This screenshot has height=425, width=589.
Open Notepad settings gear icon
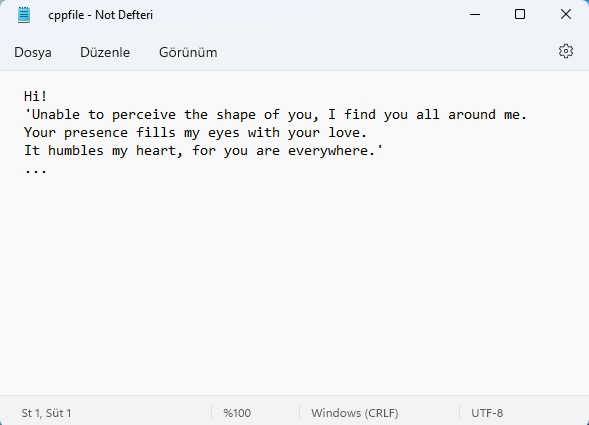(x=566, y=51)
